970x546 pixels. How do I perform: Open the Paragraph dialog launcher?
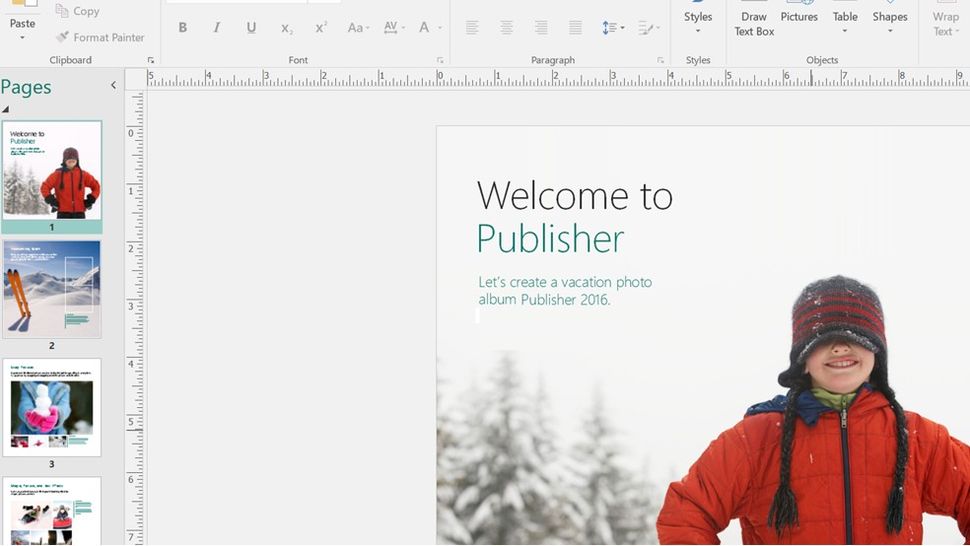660,60
